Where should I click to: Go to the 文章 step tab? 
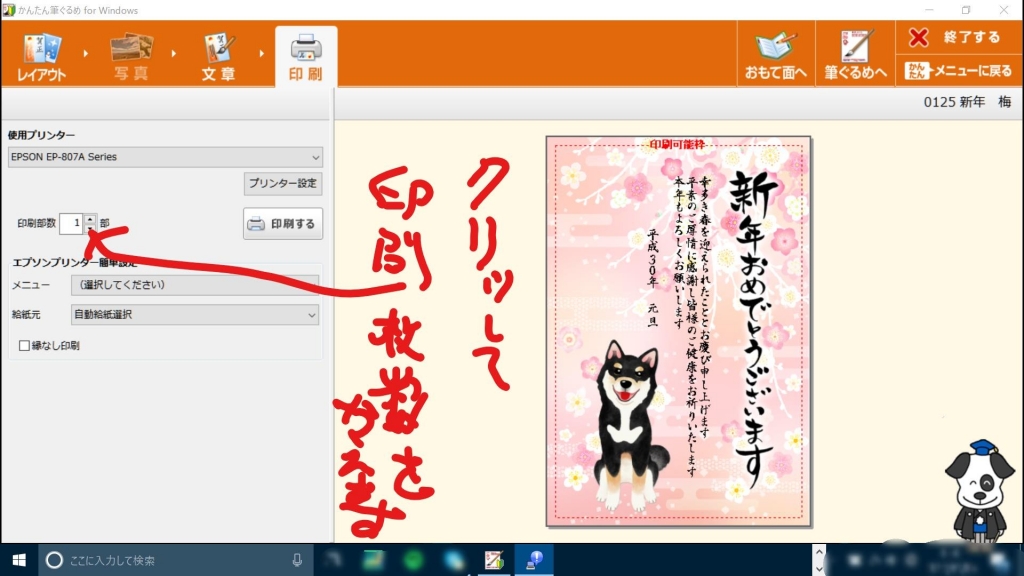point(218,57)
